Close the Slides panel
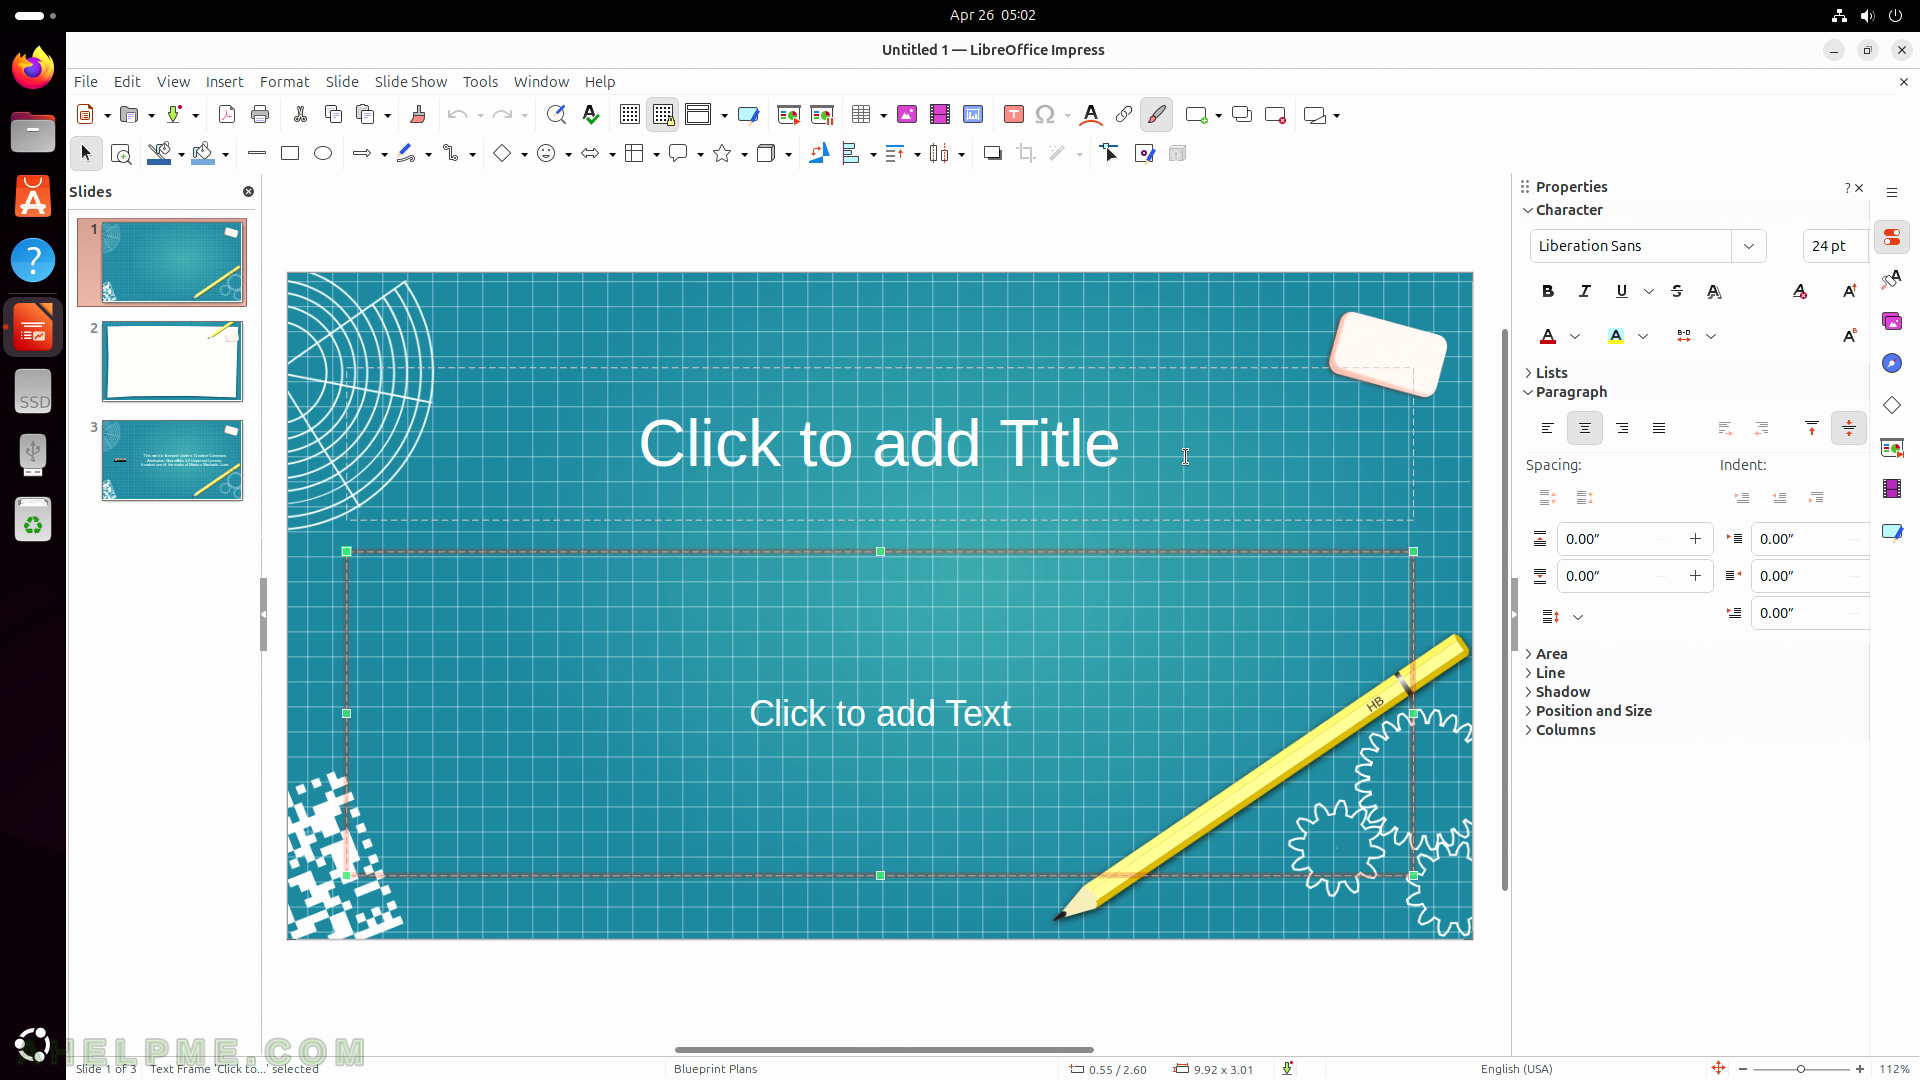Viewport: 1920px width, 1080px height. click(248, 191)
